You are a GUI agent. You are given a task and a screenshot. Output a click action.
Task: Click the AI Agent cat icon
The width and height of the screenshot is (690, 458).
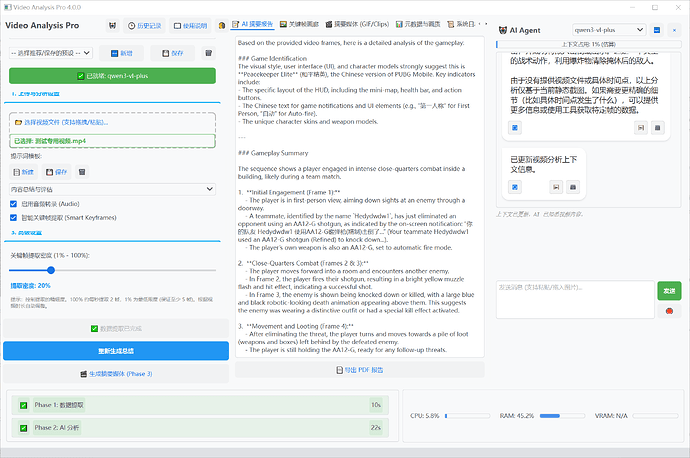coord(503,30)
